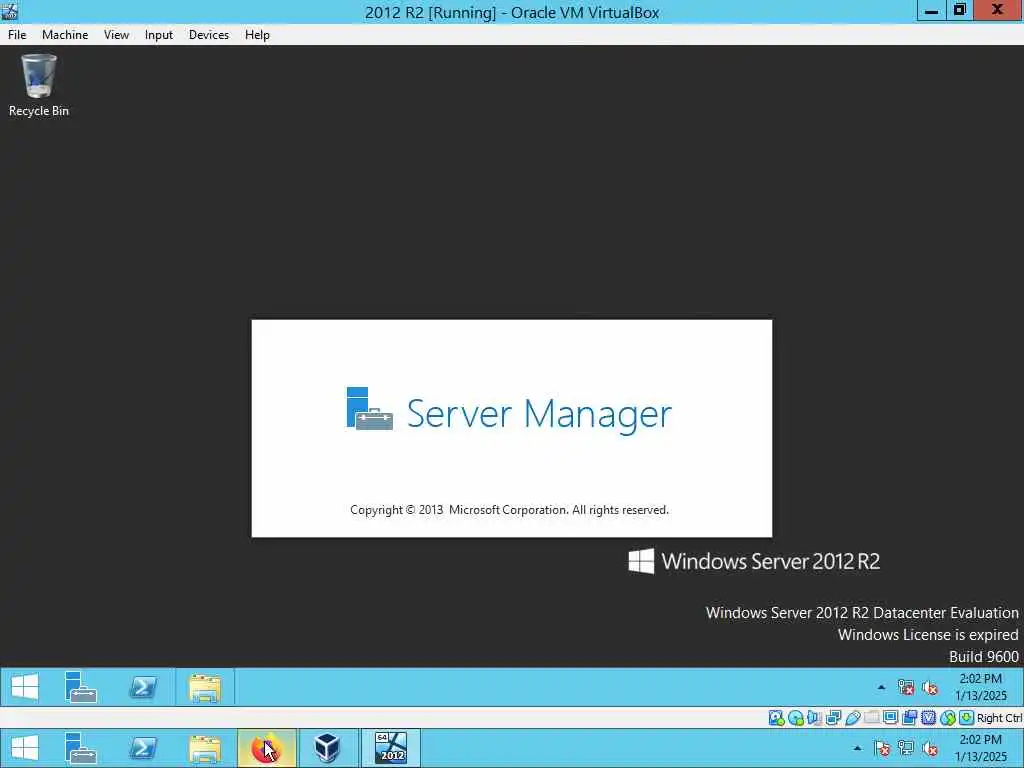Click VirtualBox keyboard capture indicator

(x=967, y=718)
